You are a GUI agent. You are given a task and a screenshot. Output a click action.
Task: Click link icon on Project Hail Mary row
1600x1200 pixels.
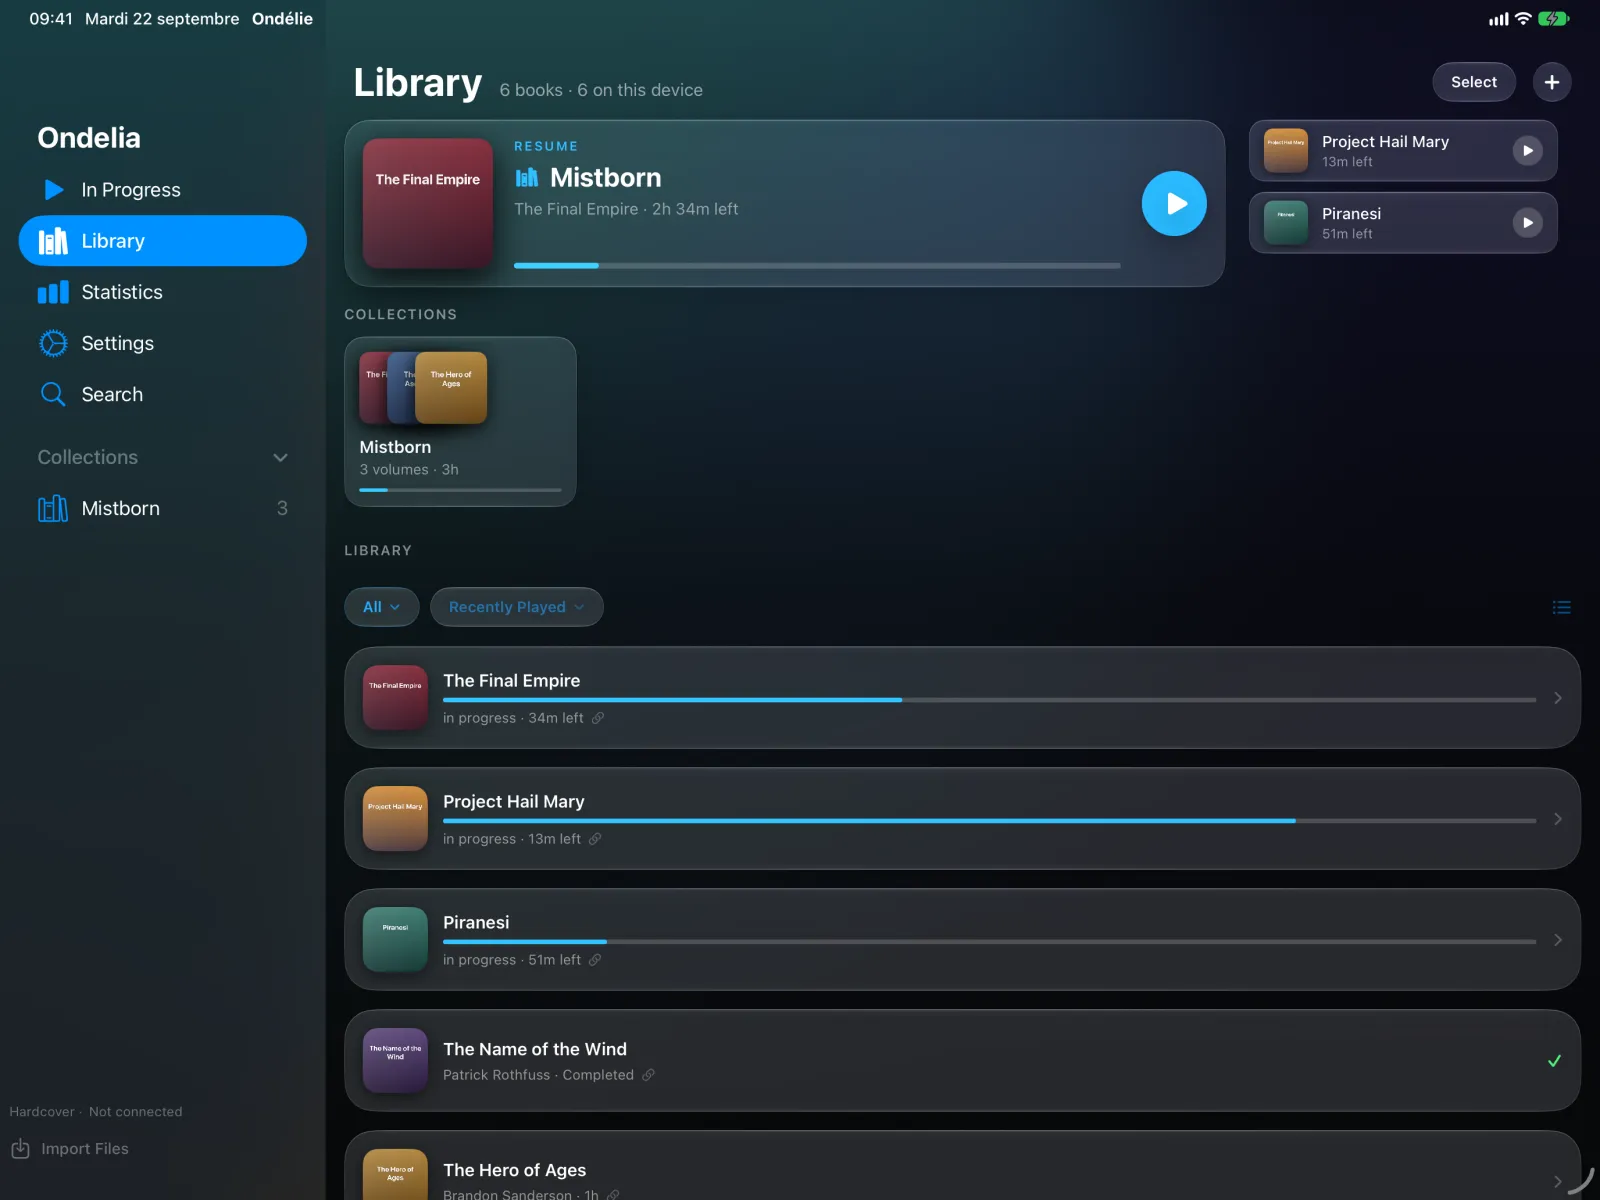click(x=595, y=839)
